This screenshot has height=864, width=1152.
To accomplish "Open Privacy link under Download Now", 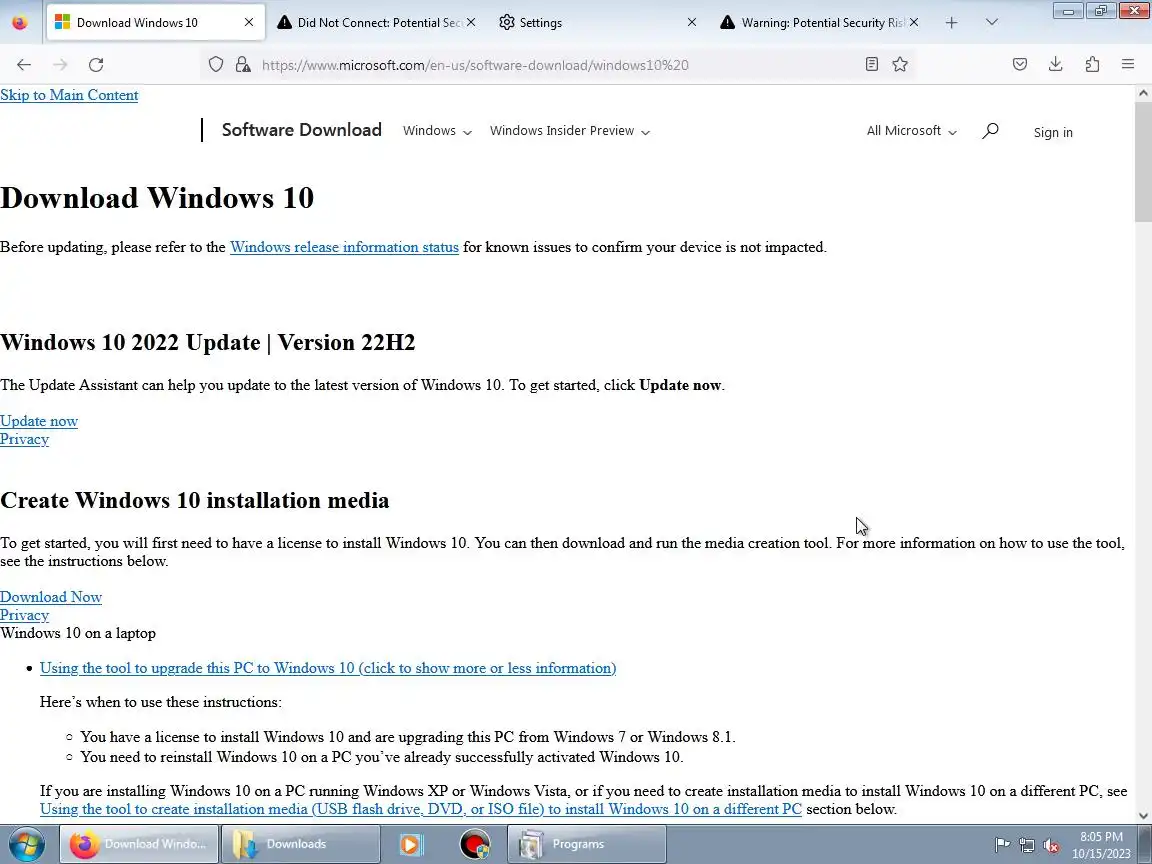I will pyautogui.click(x=24, y=616).
